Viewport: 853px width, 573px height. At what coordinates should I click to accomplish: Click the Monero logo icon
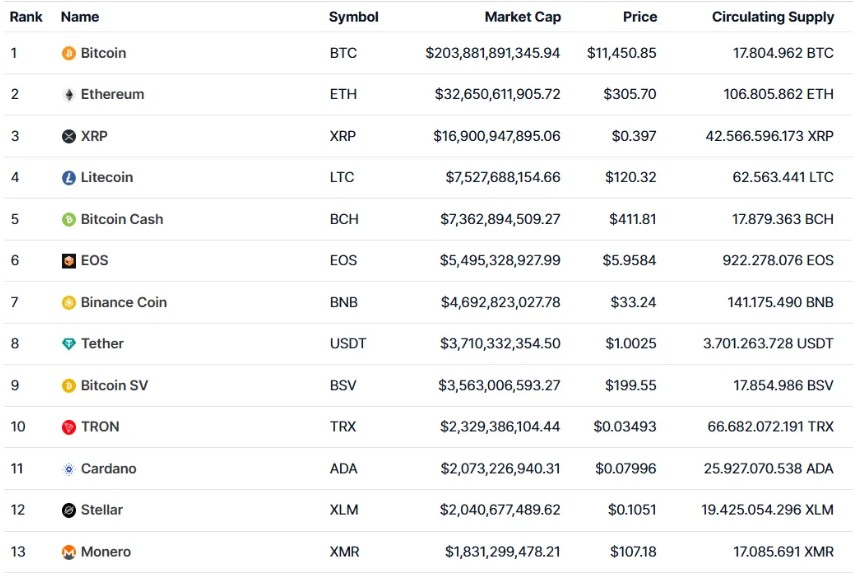69,552
